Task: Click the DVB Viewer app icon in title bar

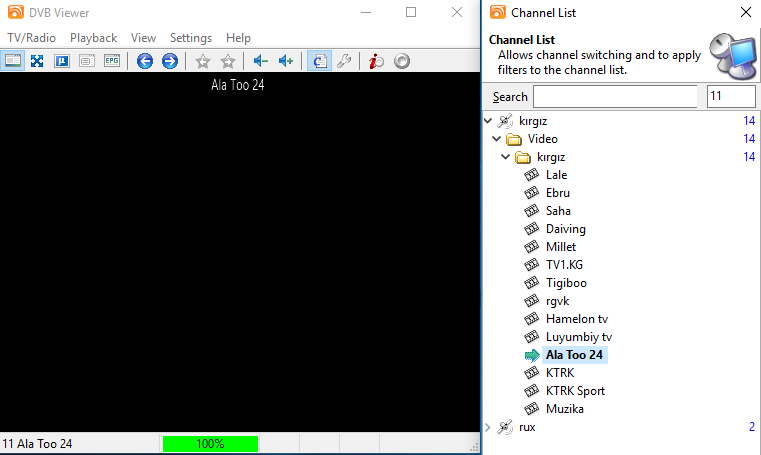Action: (16, 12)
